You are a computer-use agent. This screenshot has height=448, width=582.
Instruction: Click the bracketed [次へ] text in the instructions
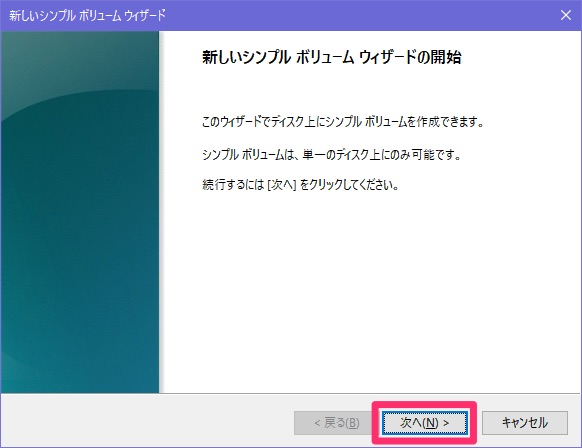click(x=282, y=184)
